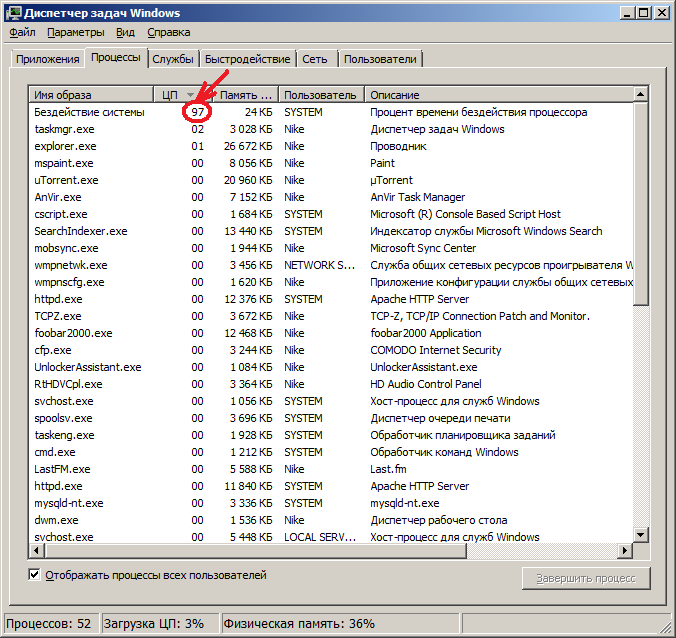Viewport: 676px width, 638px height.
Task: Open the Файл menu
Action: pyautogui.click(x=22, y=32)
